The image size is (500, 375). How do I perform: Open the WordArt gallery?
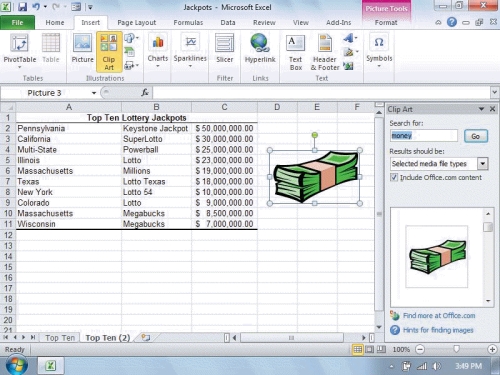tap(350, 38)
